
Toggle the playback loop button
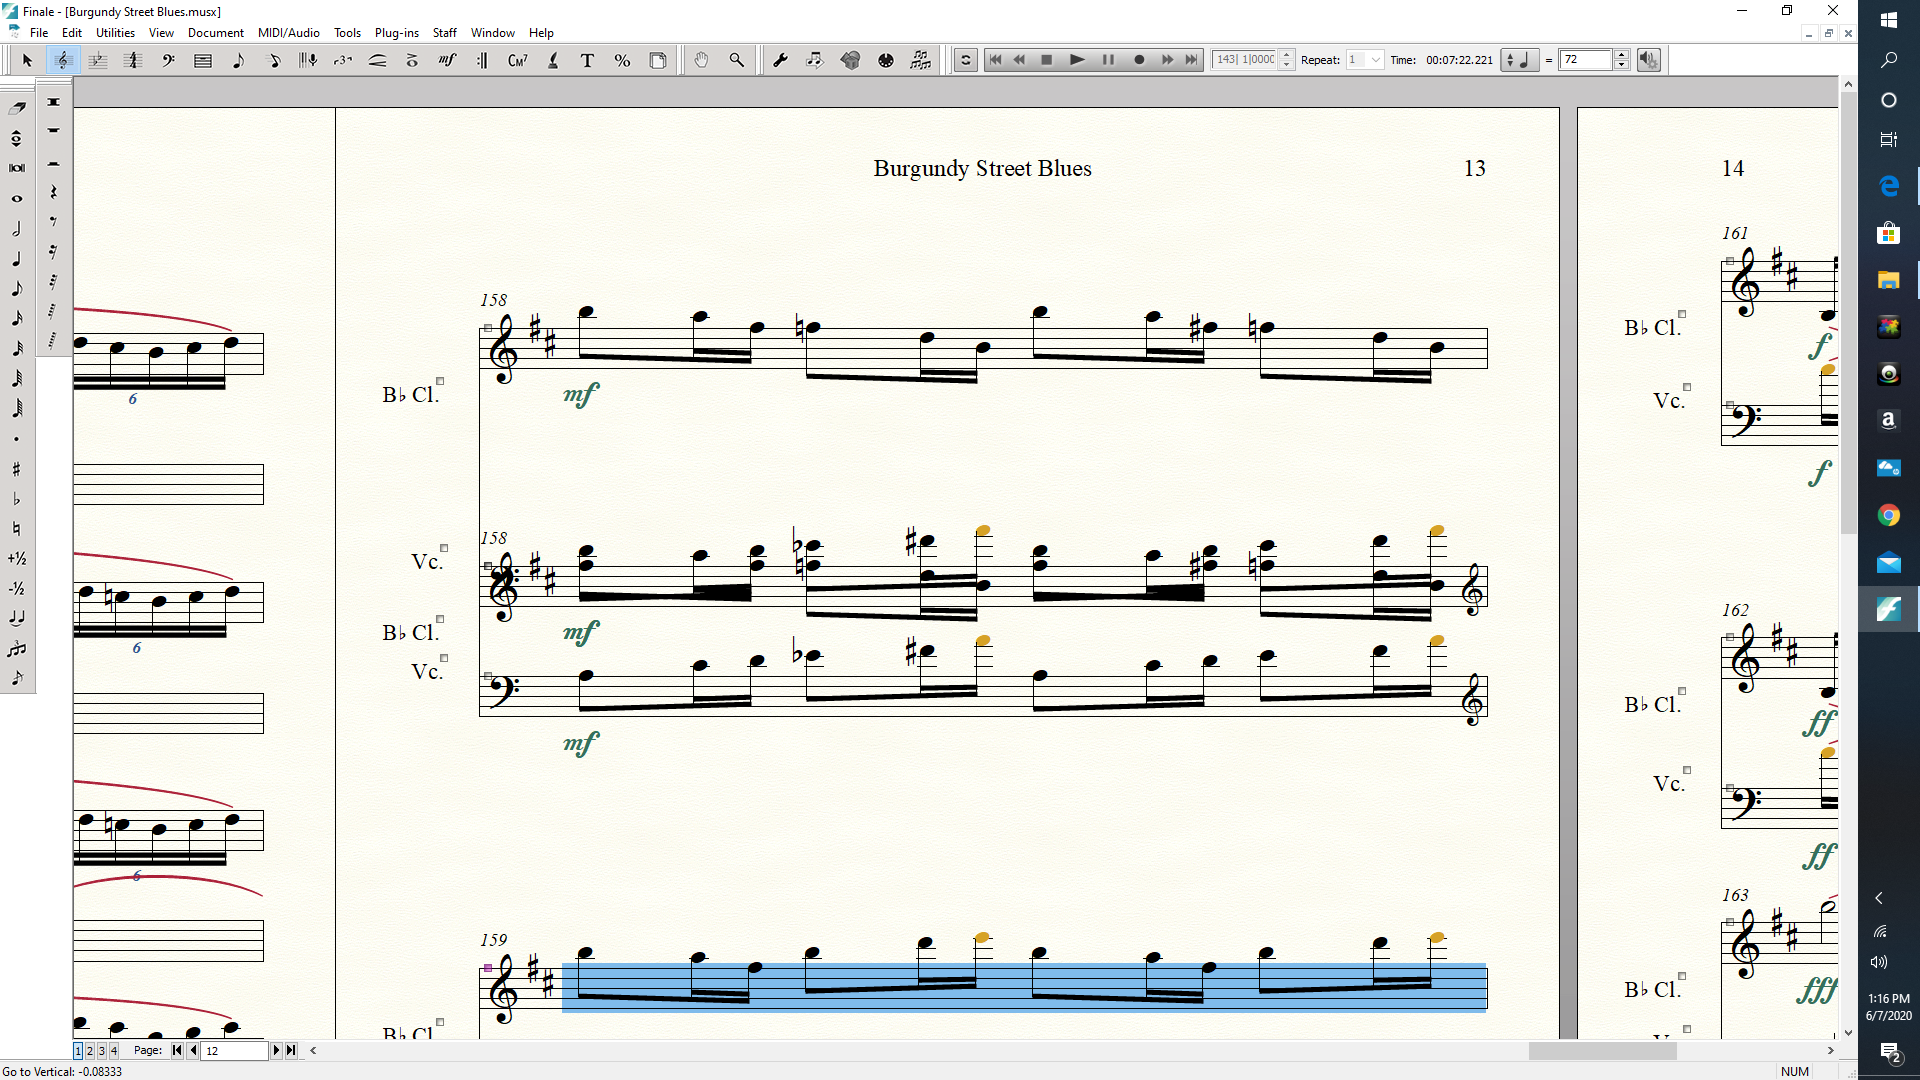[966, 60]
